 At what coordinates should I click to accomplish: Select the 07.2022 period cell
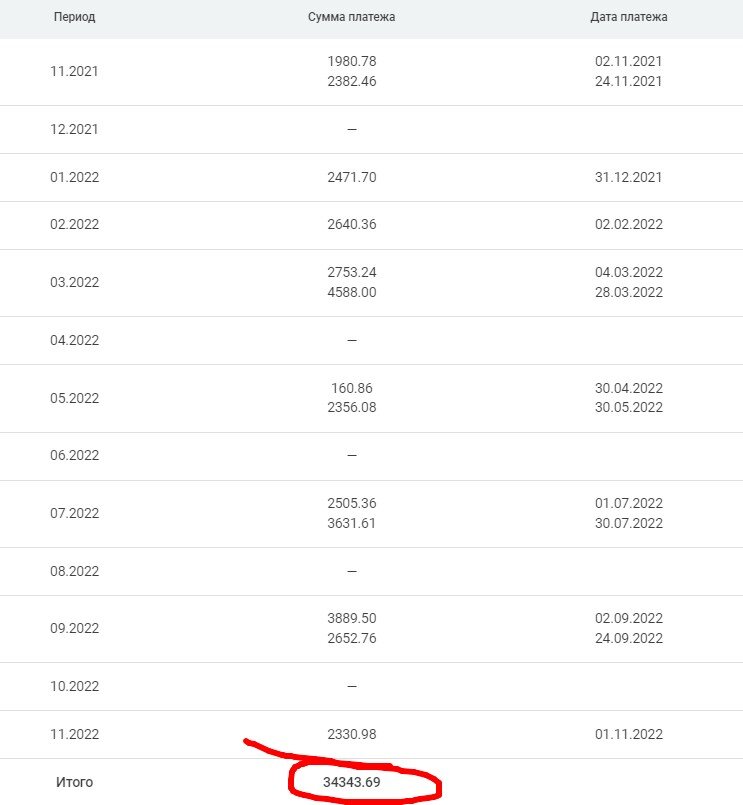74,513
